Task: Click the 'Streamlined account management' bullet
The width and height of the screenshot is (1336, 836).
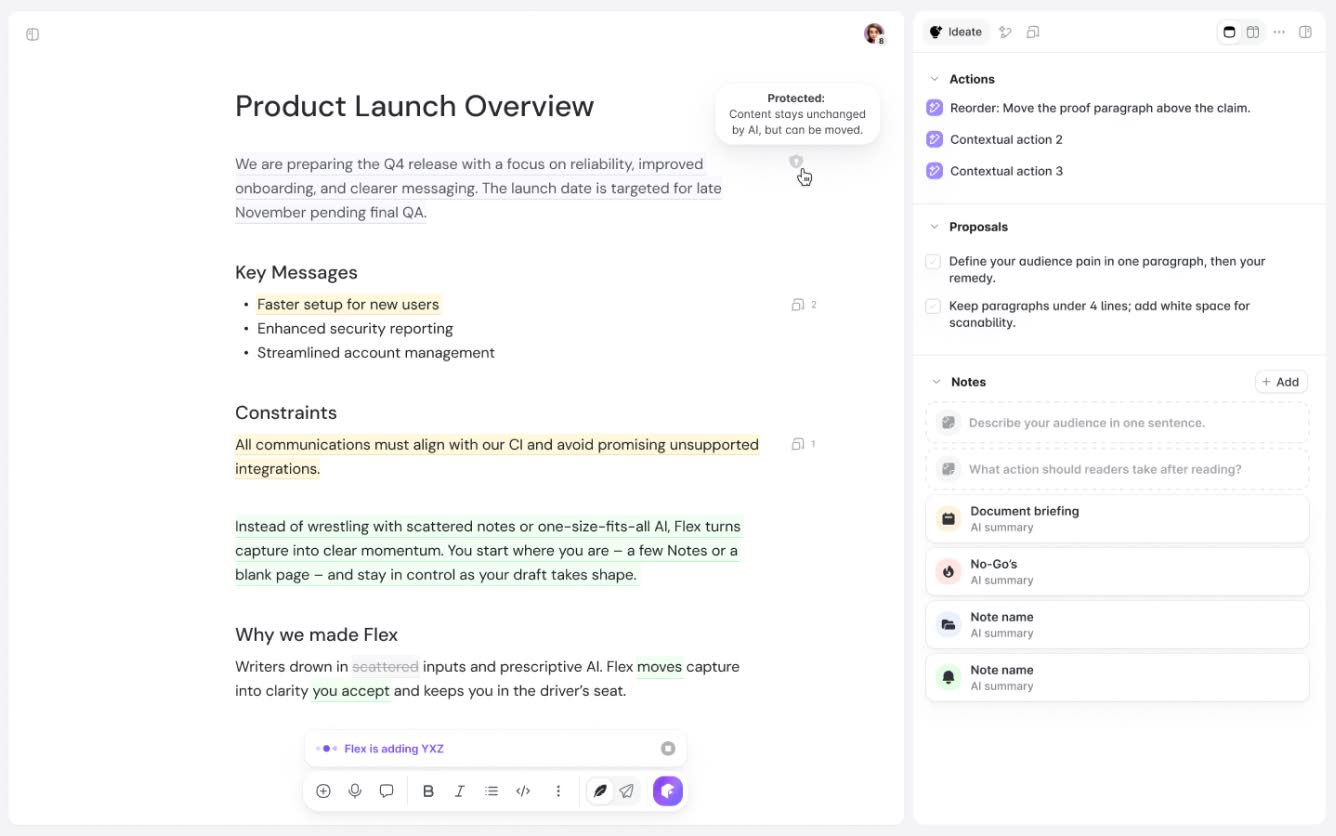Action: (x=376, y=353)
